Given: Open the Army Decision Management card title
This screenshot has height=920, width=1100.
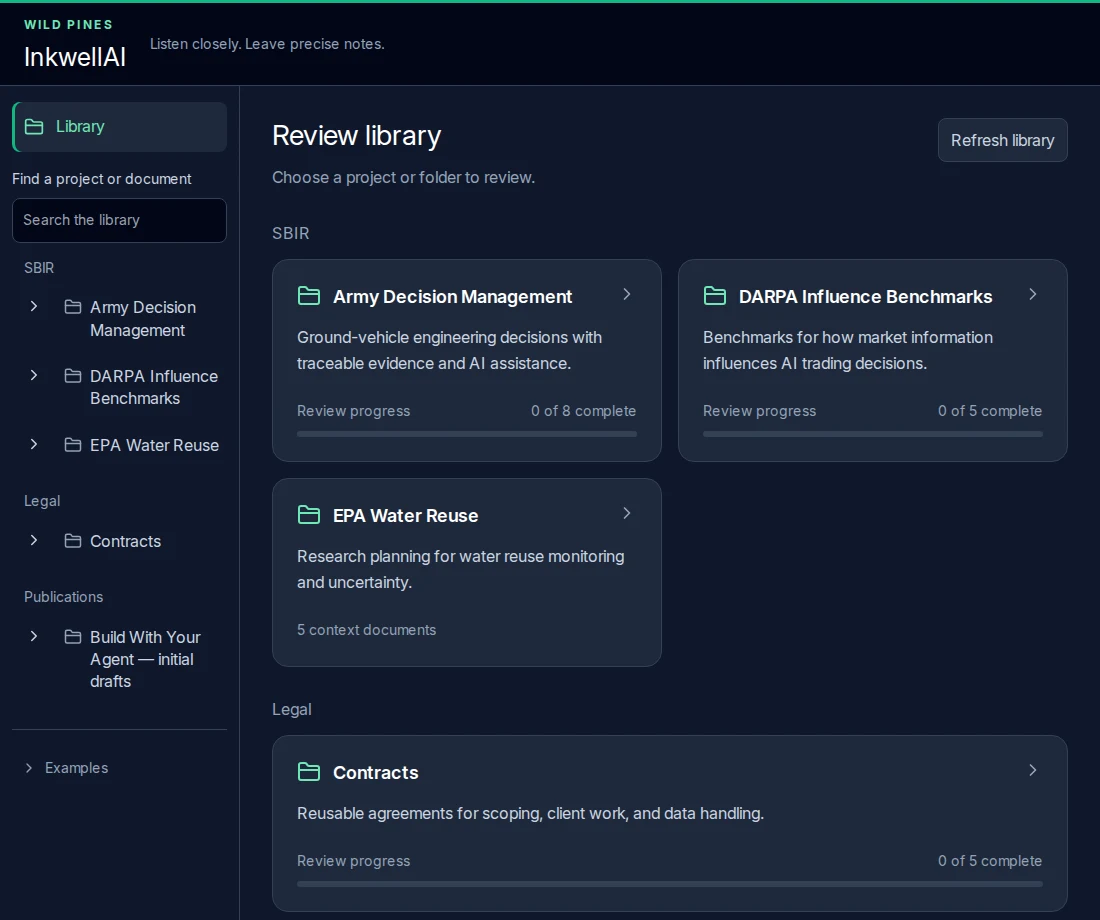Looking at the screenshot, I should (452, 297).
